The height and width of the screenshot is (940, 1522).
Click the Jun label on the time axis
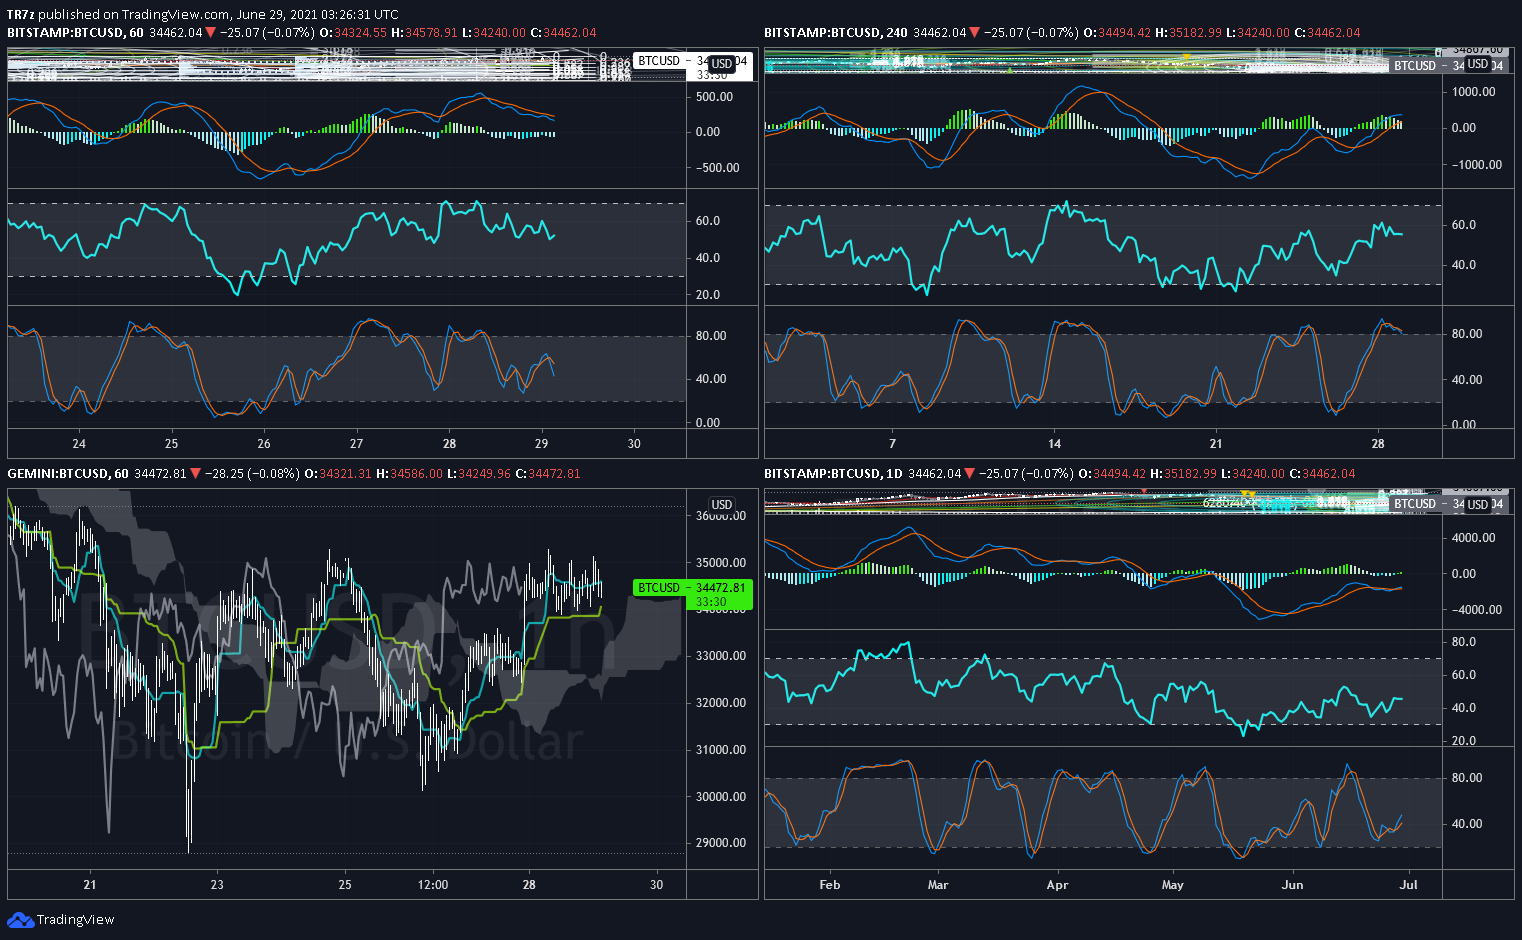[1293, 885]
